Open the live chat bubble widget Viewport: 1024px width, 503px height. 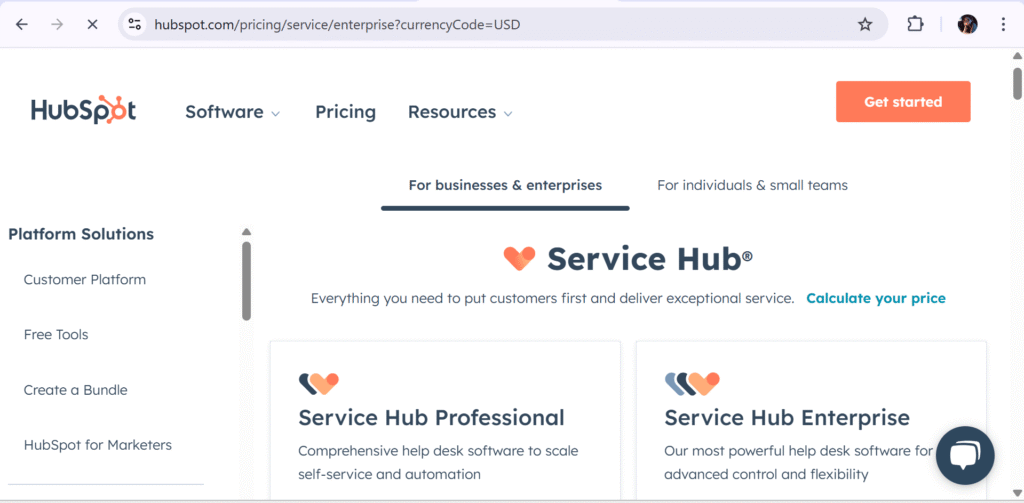point(965,456)
